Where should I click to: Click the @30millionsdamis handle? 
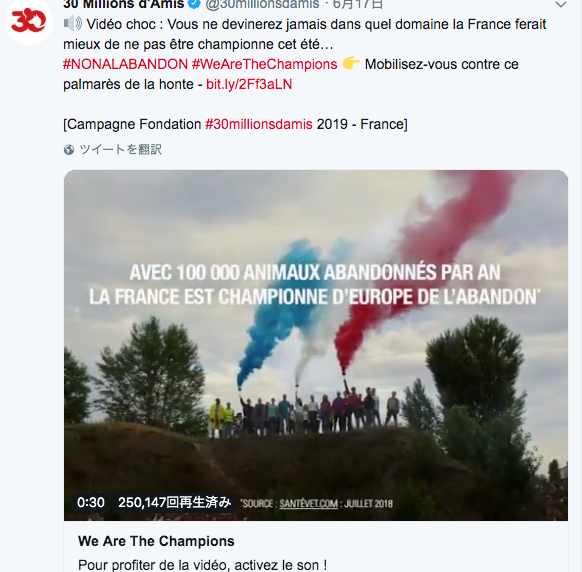pyautogui.click(x=262, y=4)
